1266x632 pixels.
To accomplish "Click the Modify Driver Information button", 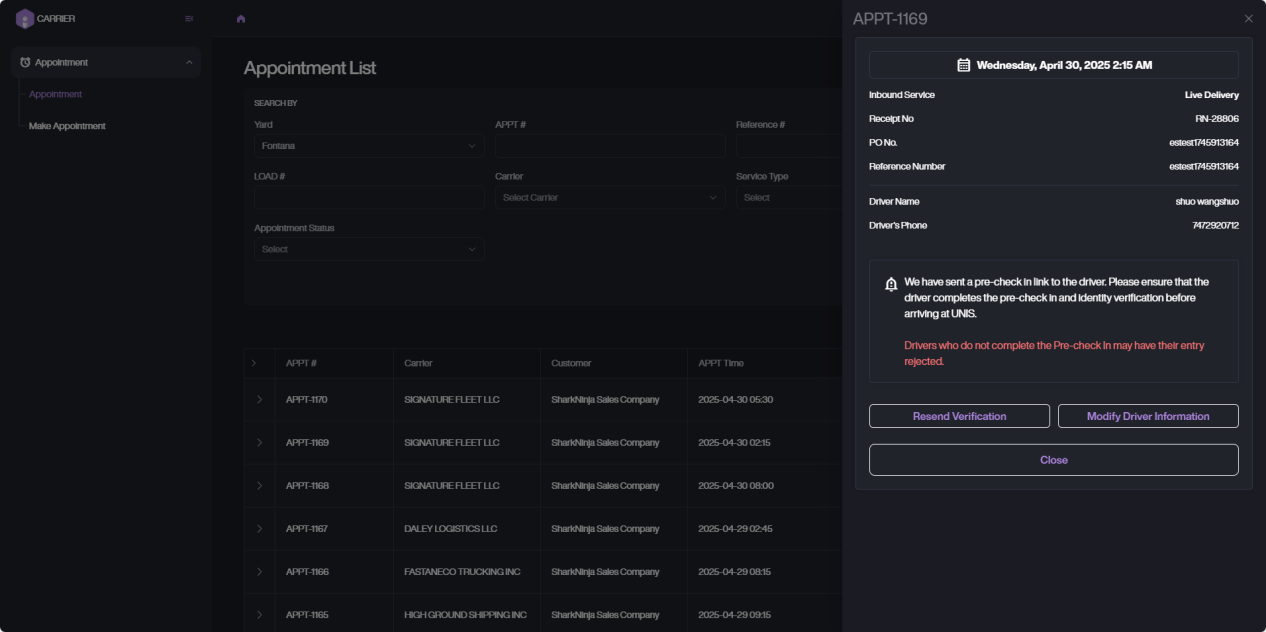I will [1148, 416].
